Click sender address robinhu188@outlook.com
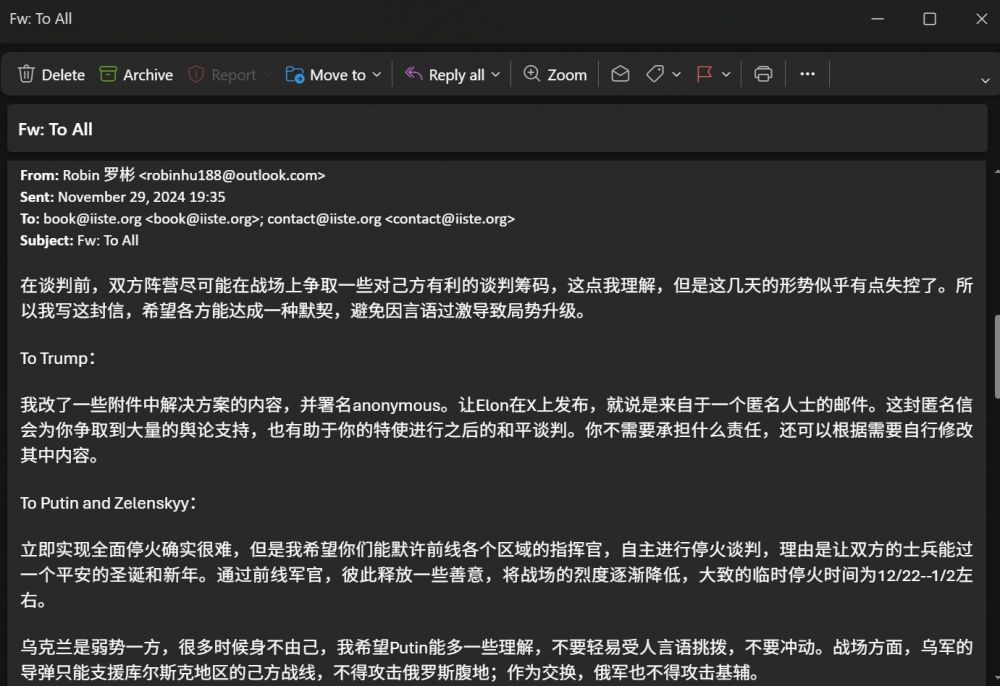The image size is (1000, 686). 232,175
